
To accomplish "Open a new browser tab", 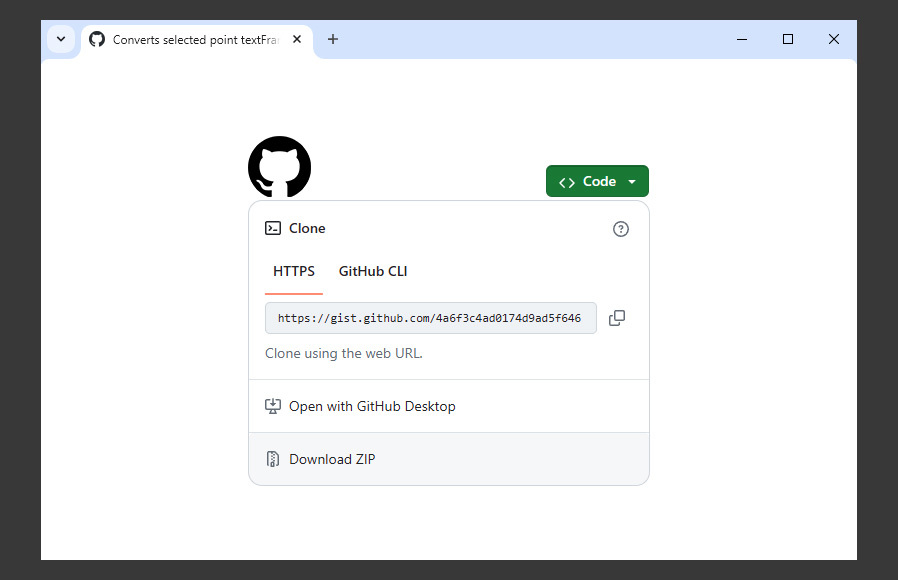I will pos(333,40).
